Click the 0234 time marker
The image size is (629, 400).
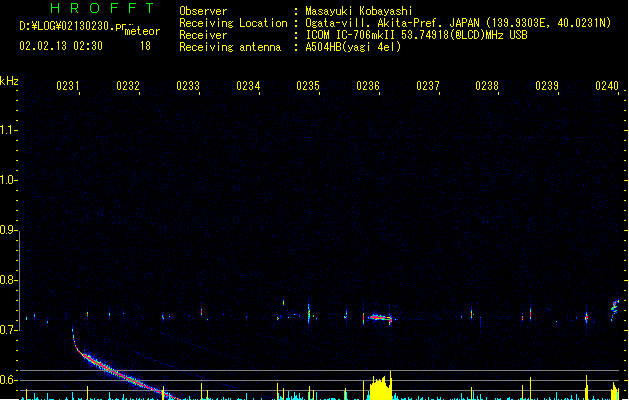[248, 86]
